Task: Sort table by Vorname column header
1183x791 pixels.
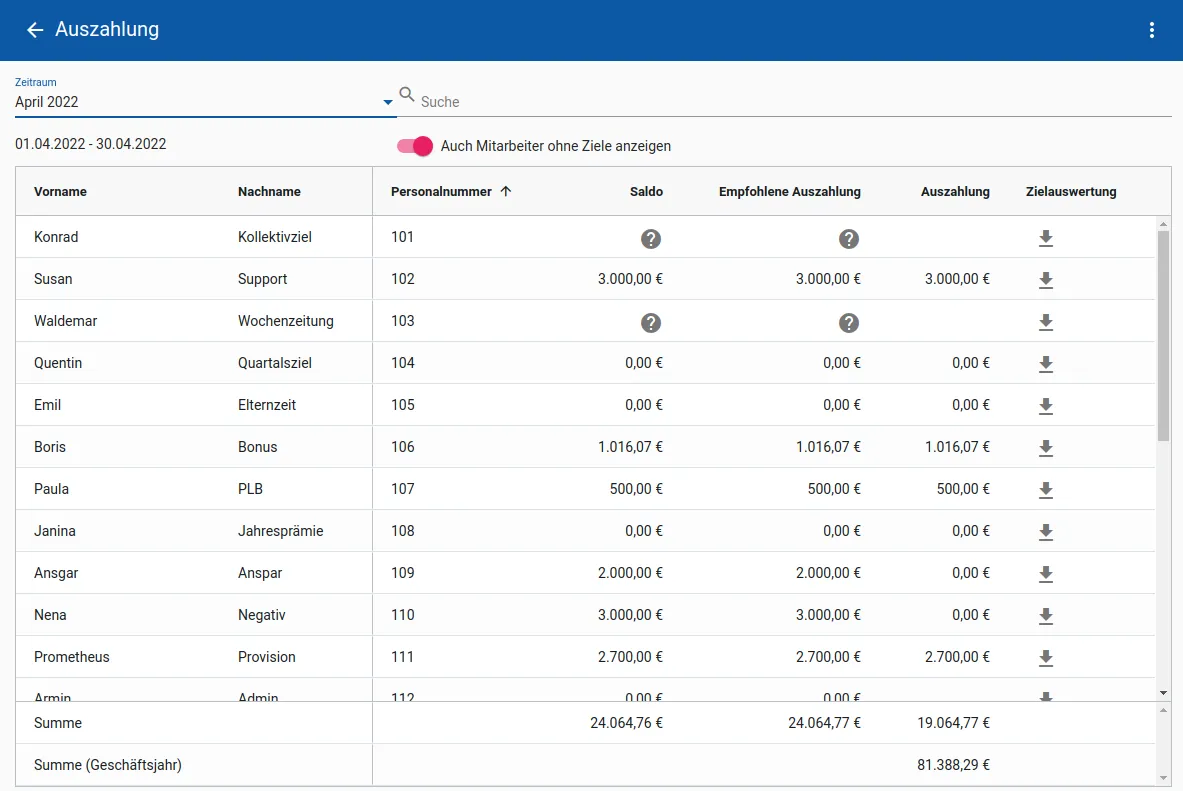Action: coord(60,192)
